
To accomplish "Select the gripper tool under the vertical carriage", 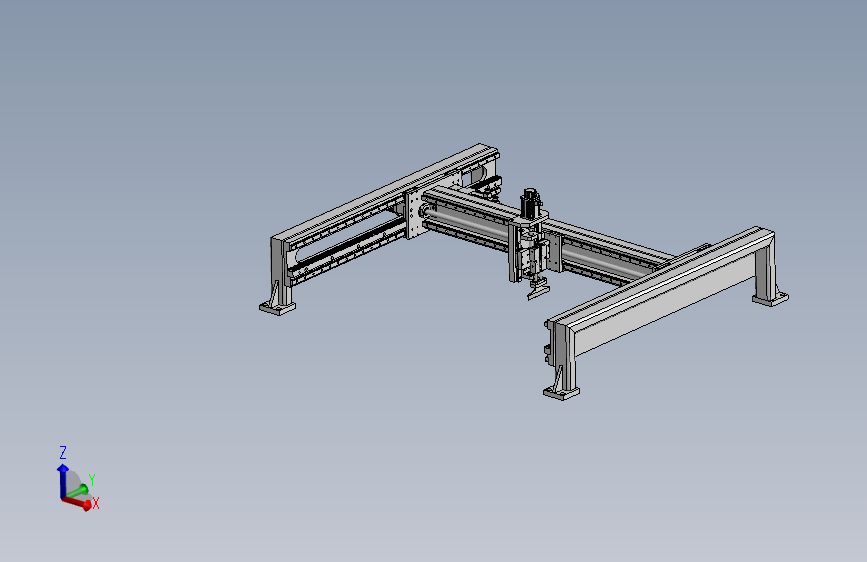I will (x=537, y=289).
